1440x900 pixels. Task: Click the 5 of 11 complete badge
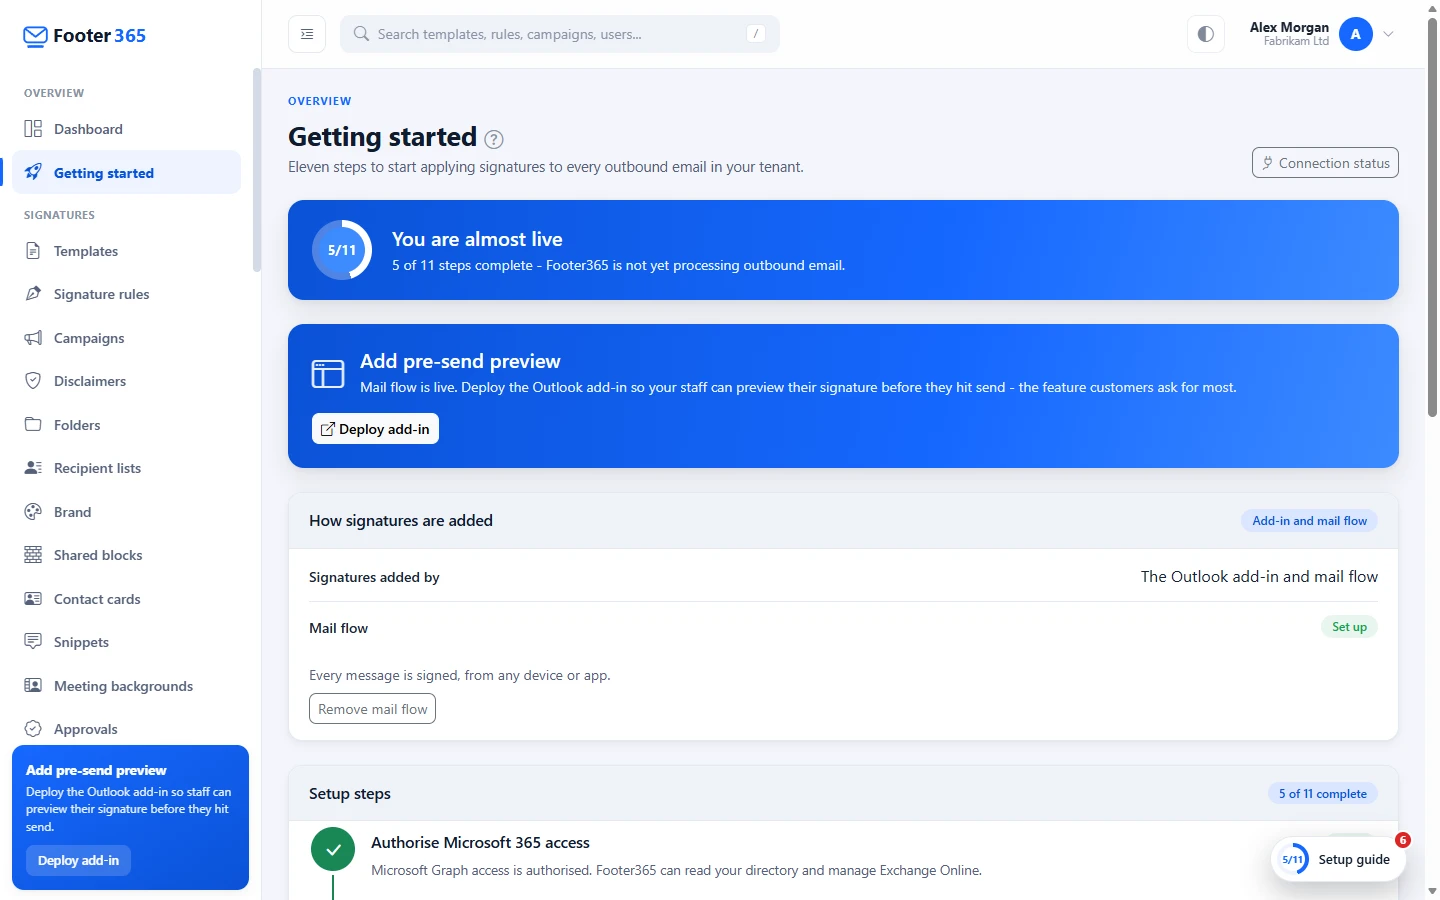1323,794
